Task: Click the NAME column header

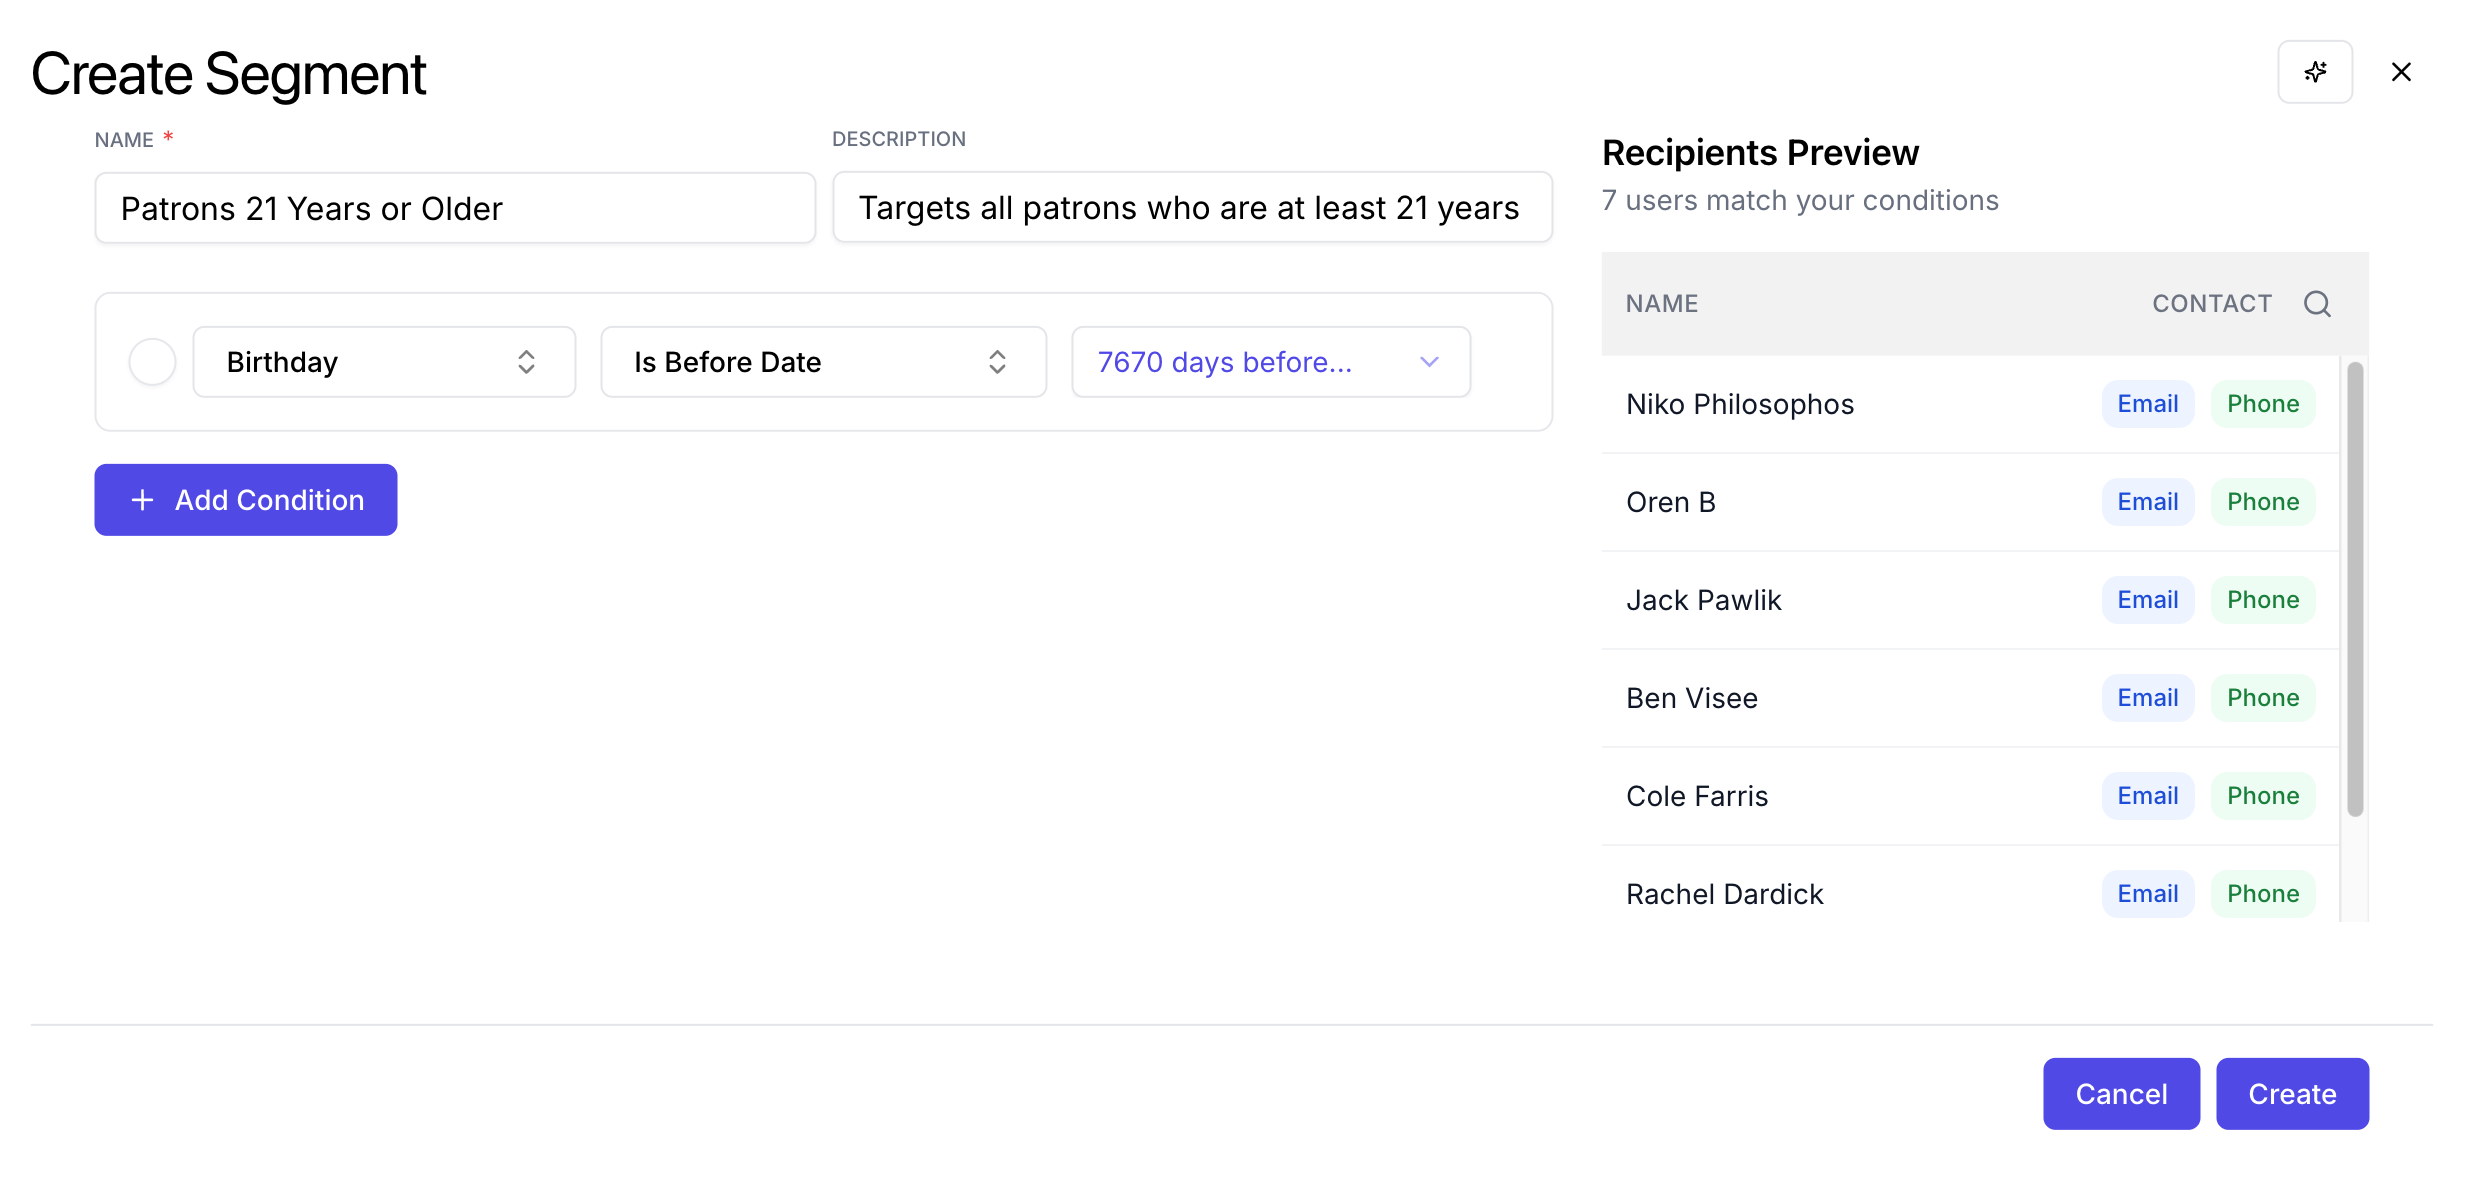Action: pyautogui.click(x=1661, y=304)
